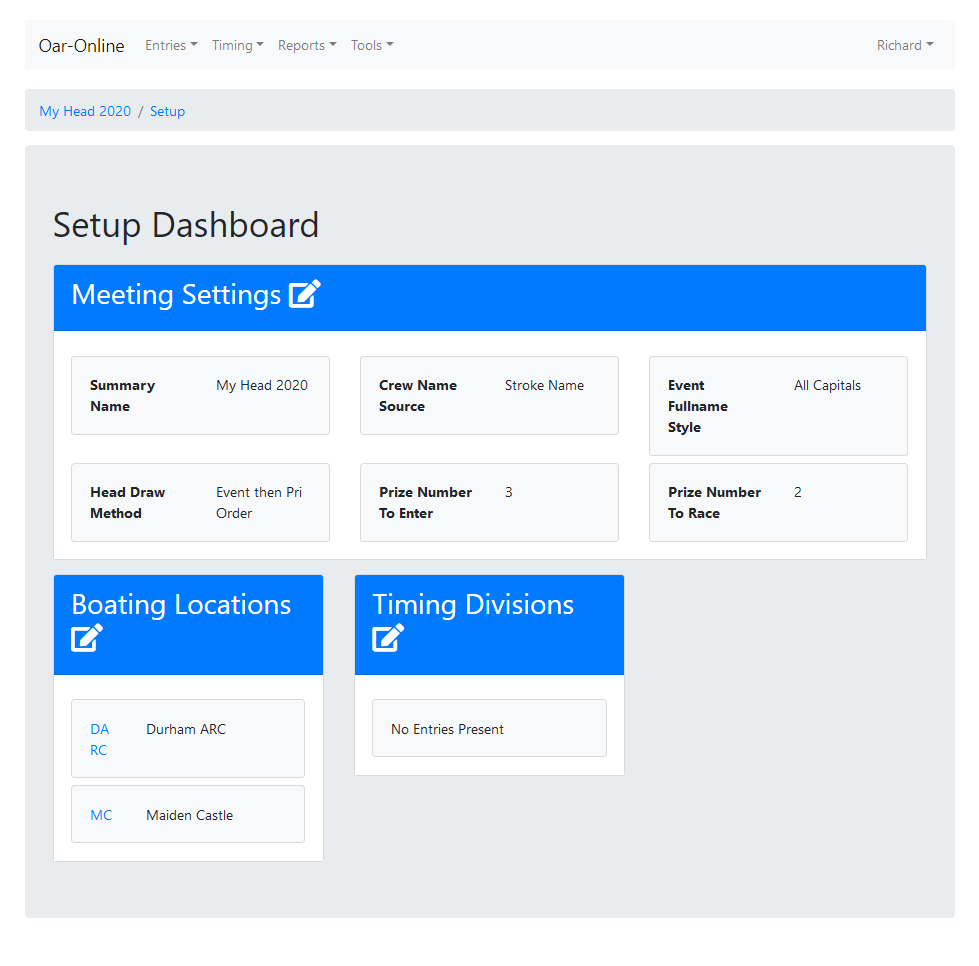The height and width of the screenshot is (966, 979).
Task: Open the Tools navbar menu
Action: pos(372,45)
